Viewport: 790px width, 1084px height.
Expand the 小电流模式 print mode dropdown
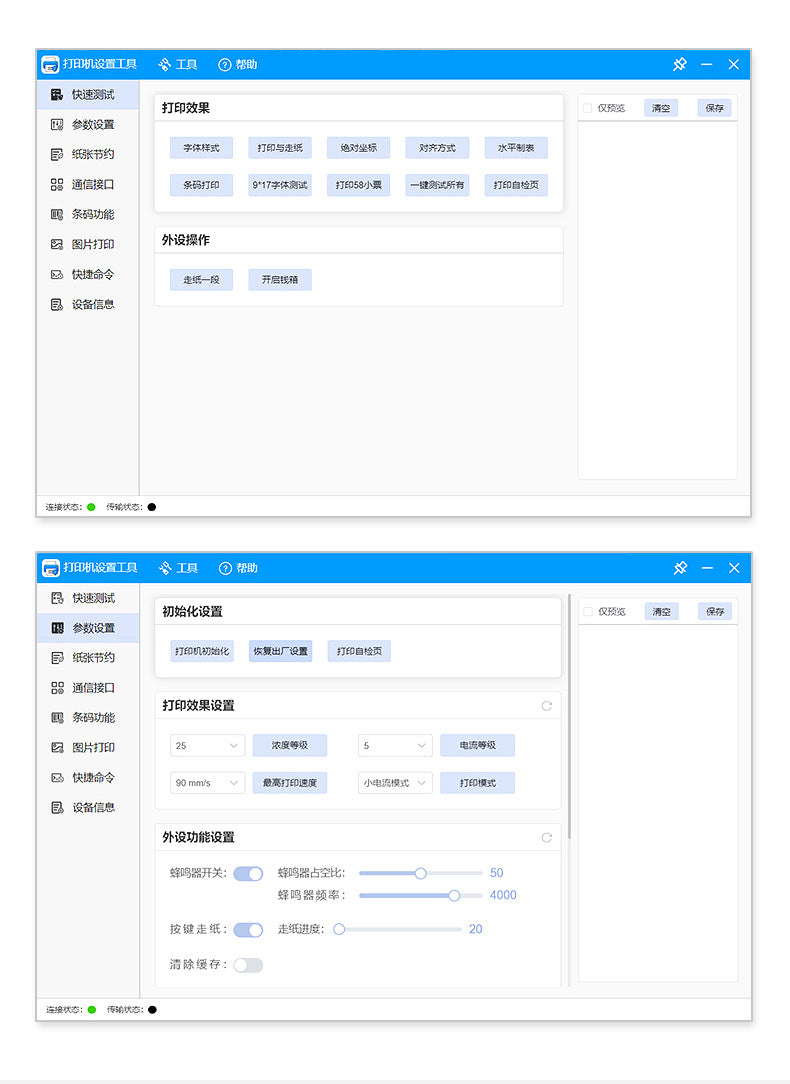coord(395,783)
